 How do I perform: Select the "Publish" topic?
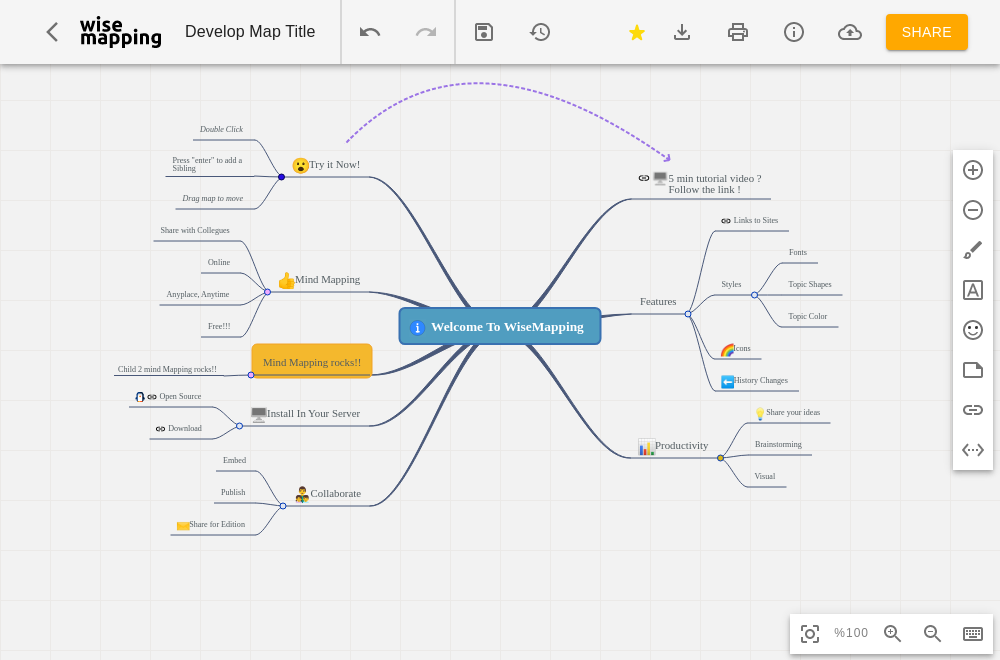[233, 492]
